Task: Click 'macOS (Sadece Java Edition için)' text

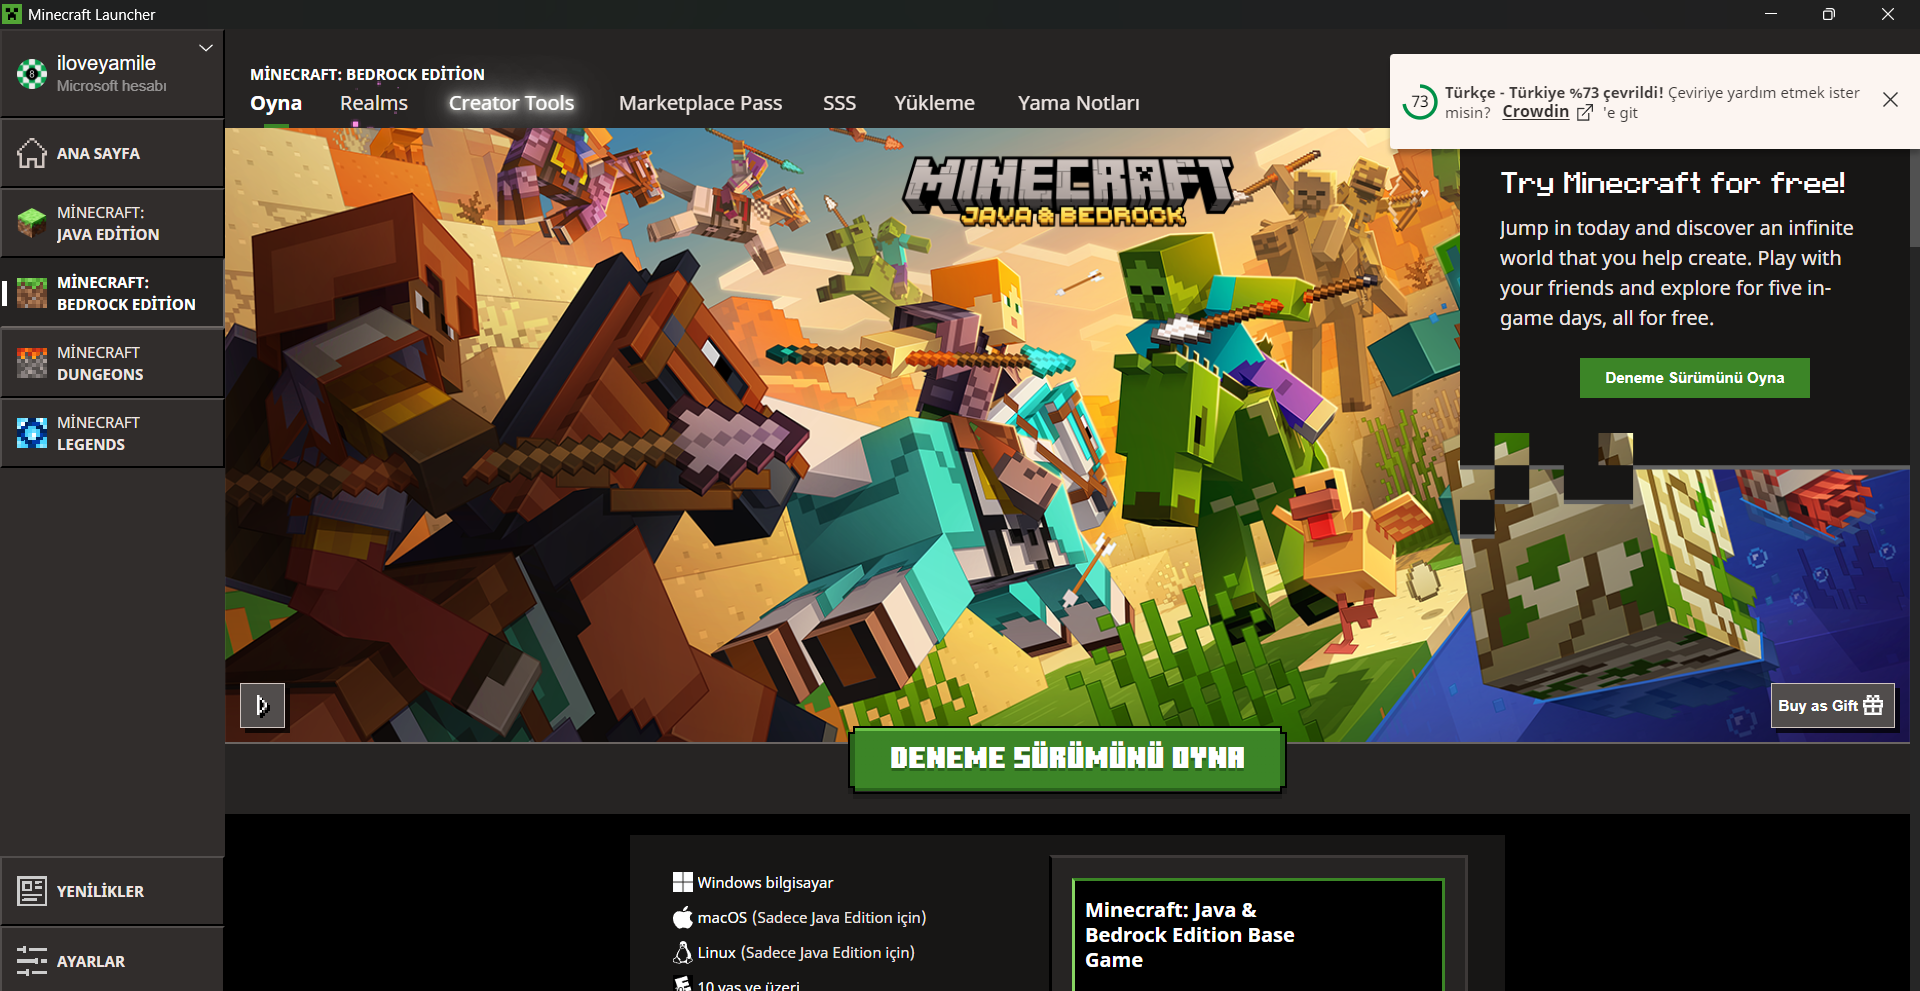Action: pyautogui.click(x=812, y=917)
